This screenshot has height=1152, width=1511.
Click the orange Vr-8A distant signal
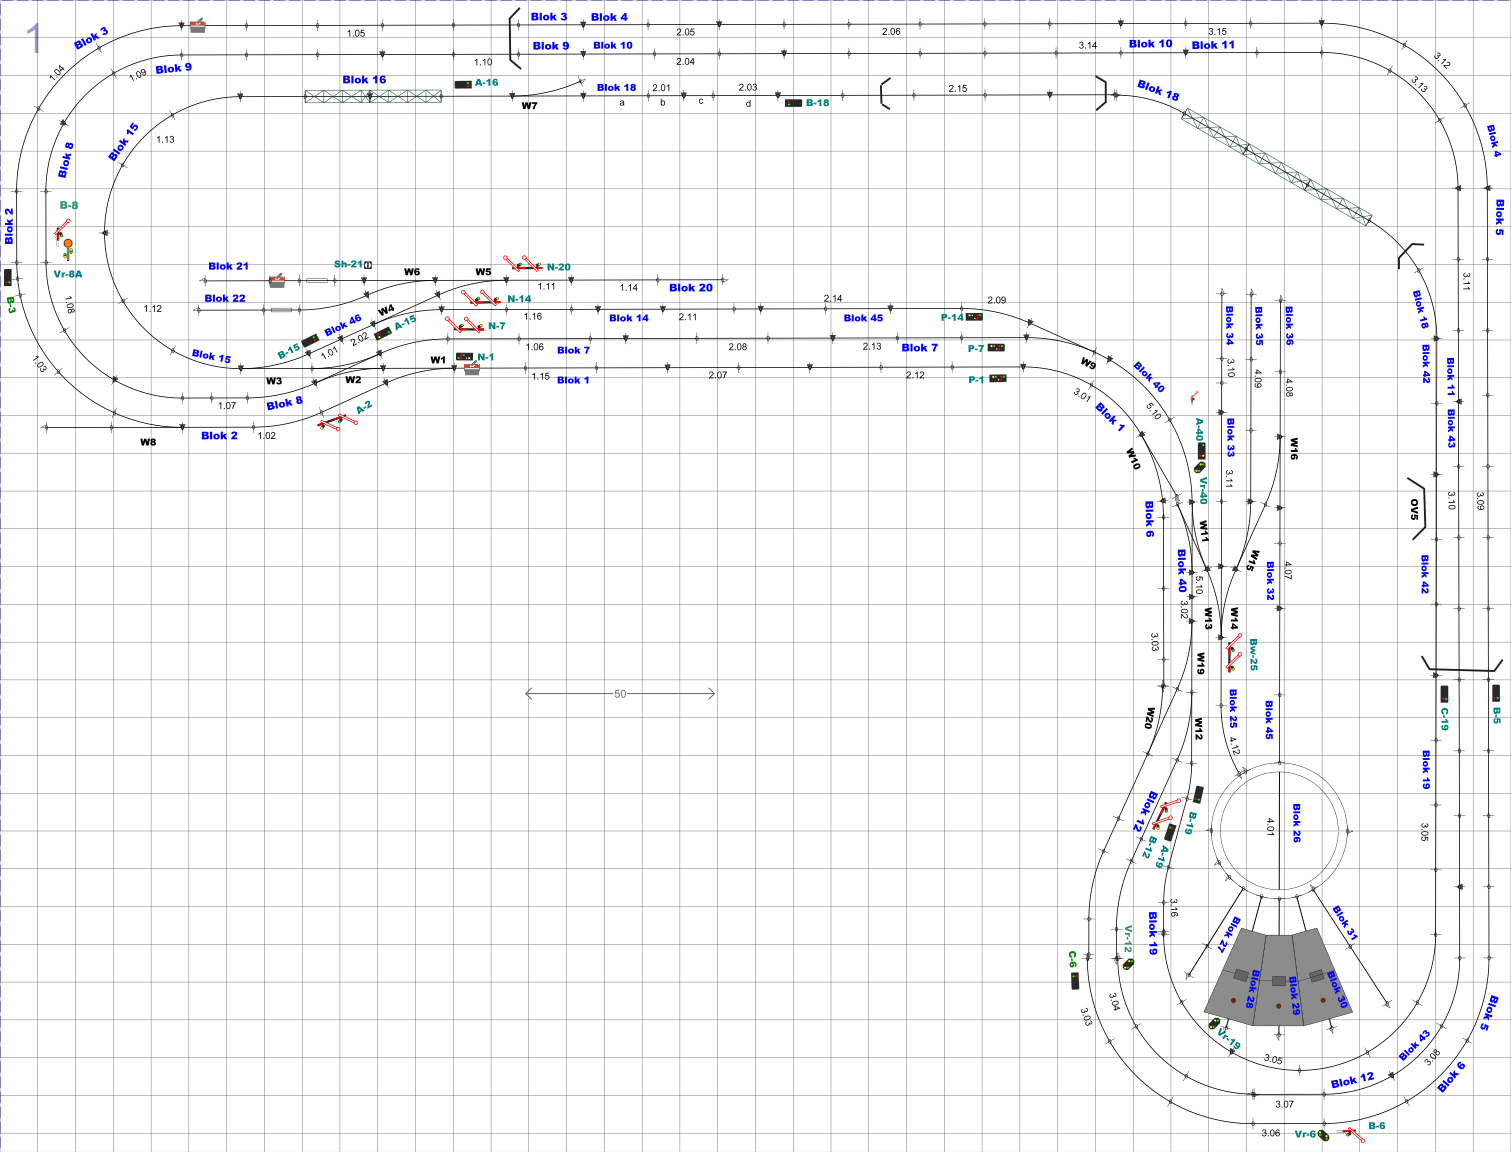click(x=67, y=247)
